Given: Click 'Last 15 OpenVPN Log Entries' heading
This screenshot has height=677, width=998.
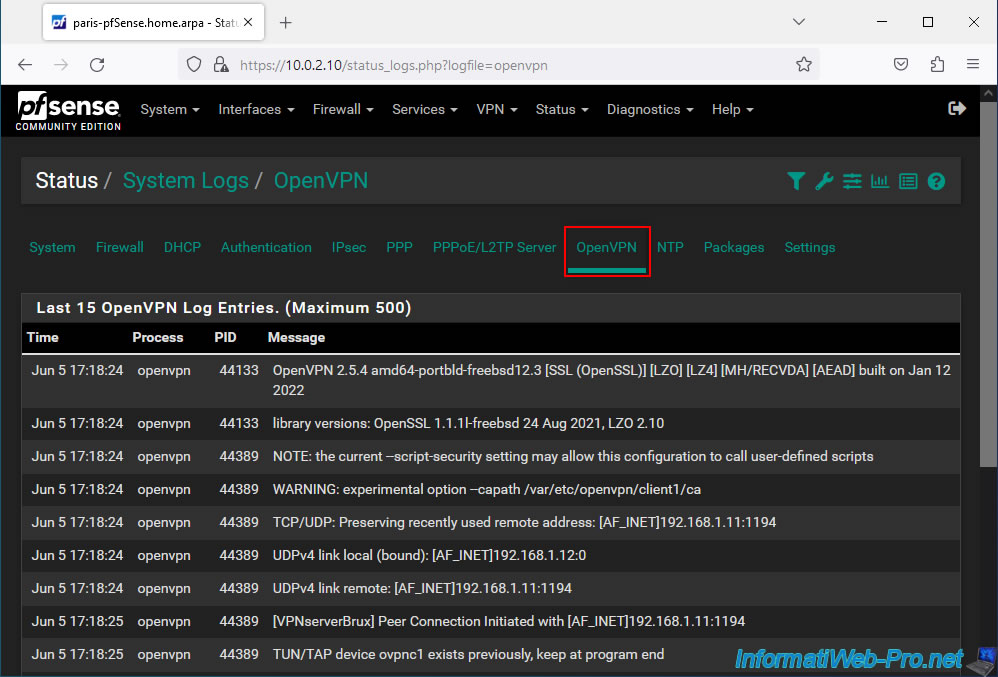Looking at the screenshot, I should coord(223,308).
